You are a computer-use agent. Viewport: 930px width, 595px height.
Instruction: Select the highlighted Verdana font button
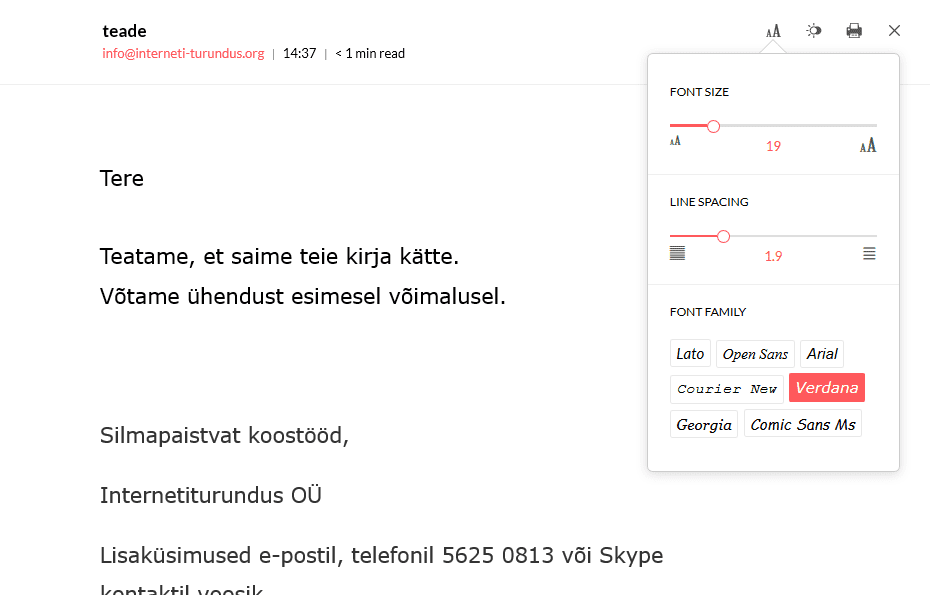click(827, 387)
